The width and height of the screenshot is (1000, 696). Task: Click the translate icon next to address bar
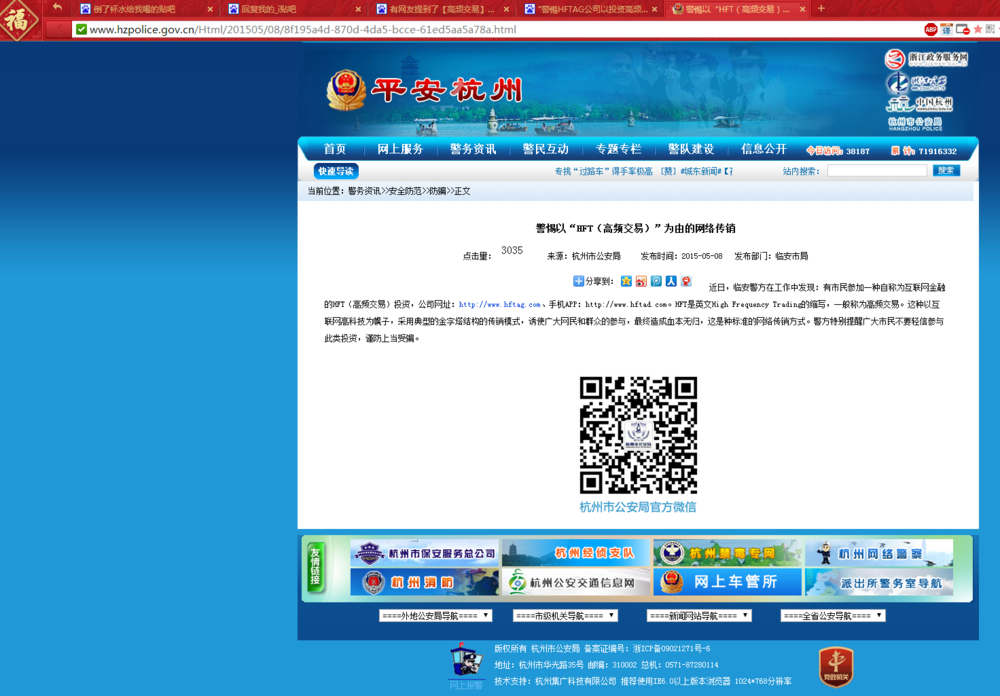coord(946,31)
